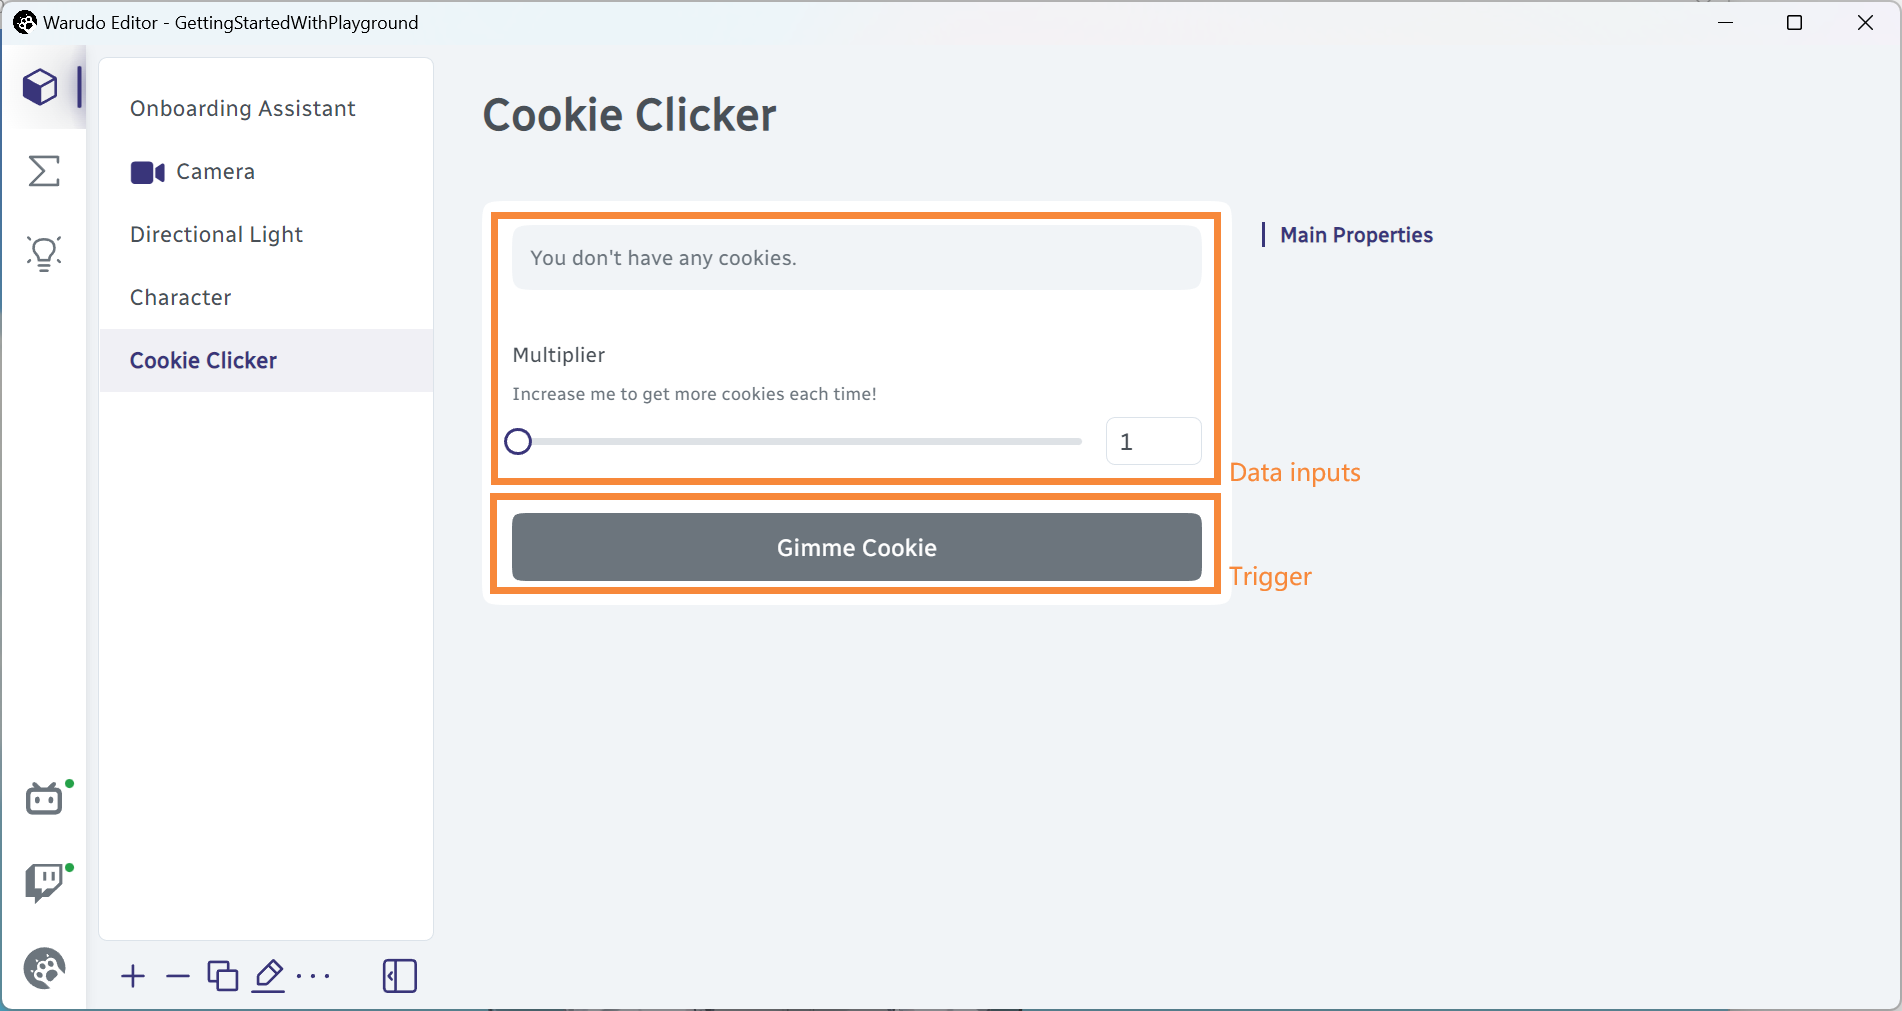
Task: Remove asset using the minus icon
Action: (178, 976)
